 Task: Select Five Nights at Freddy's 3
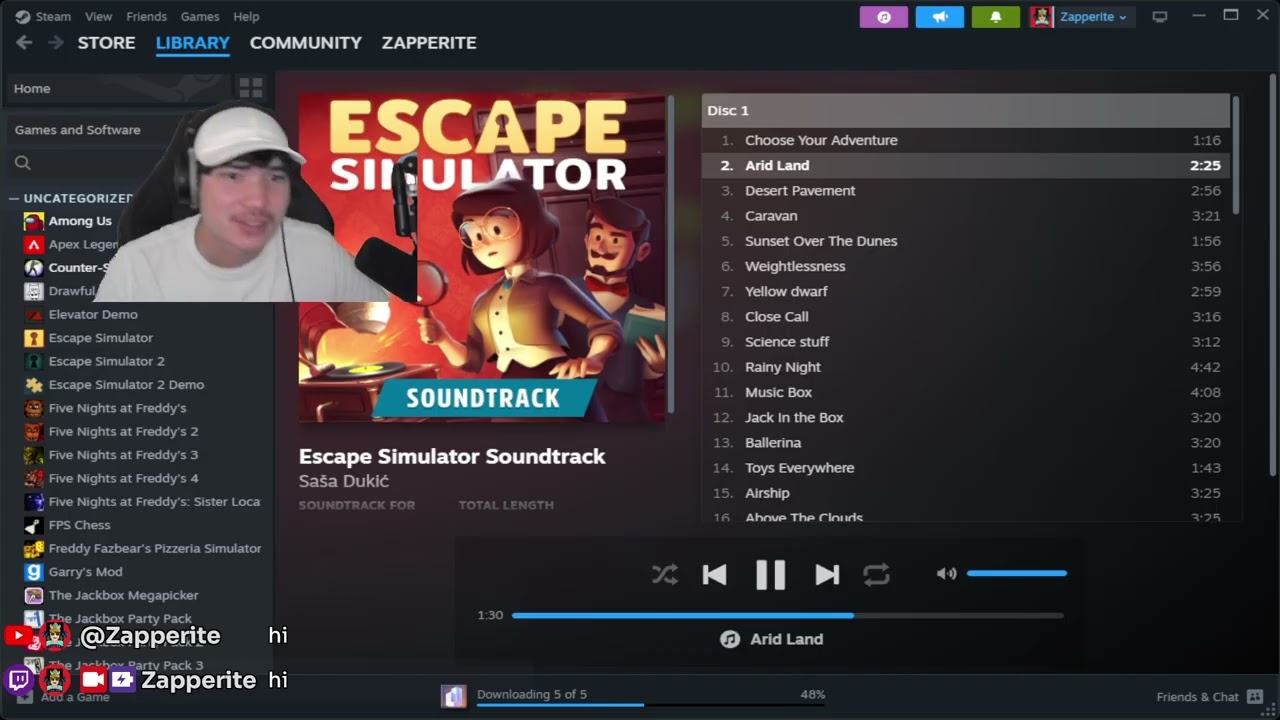pos(123,455)
